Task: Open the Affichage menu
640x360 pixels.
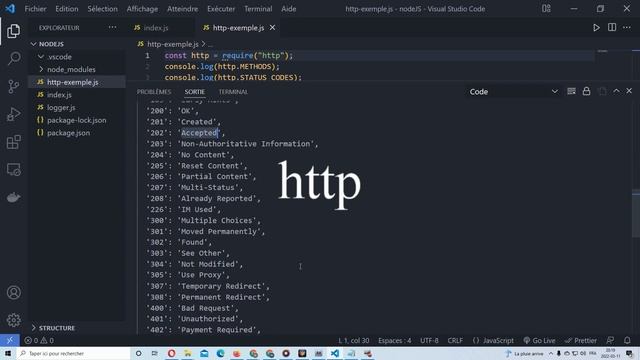Action: pos(142,9)
